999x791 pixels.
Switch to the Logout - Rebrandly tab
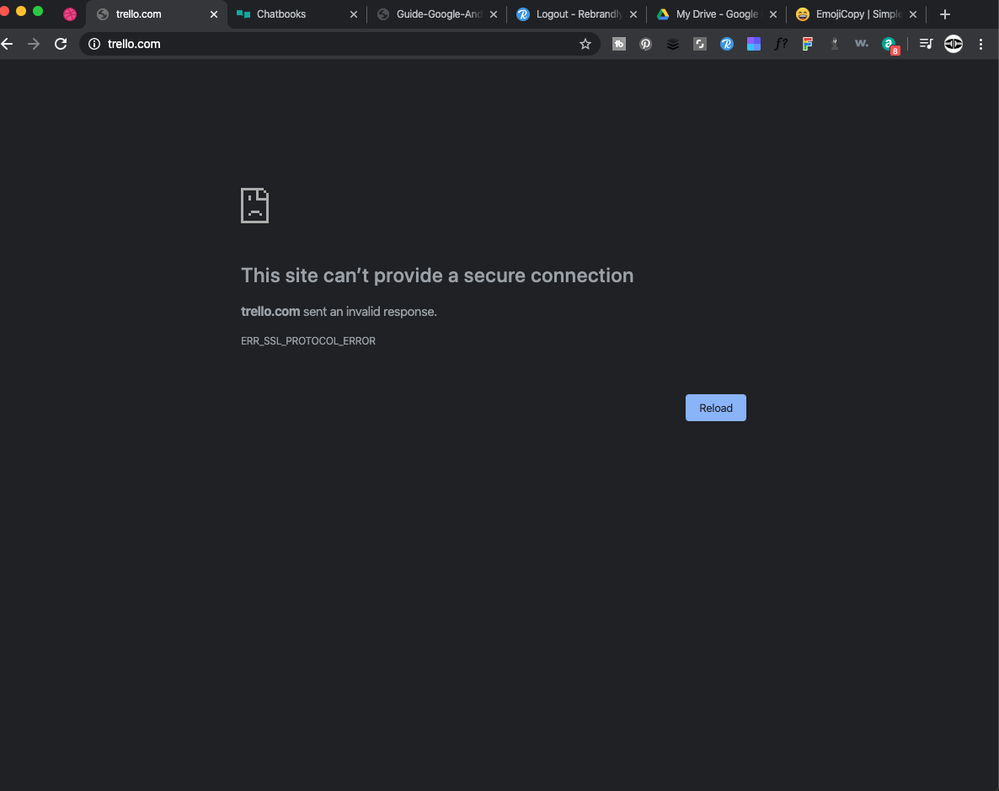tap(579, 14)
